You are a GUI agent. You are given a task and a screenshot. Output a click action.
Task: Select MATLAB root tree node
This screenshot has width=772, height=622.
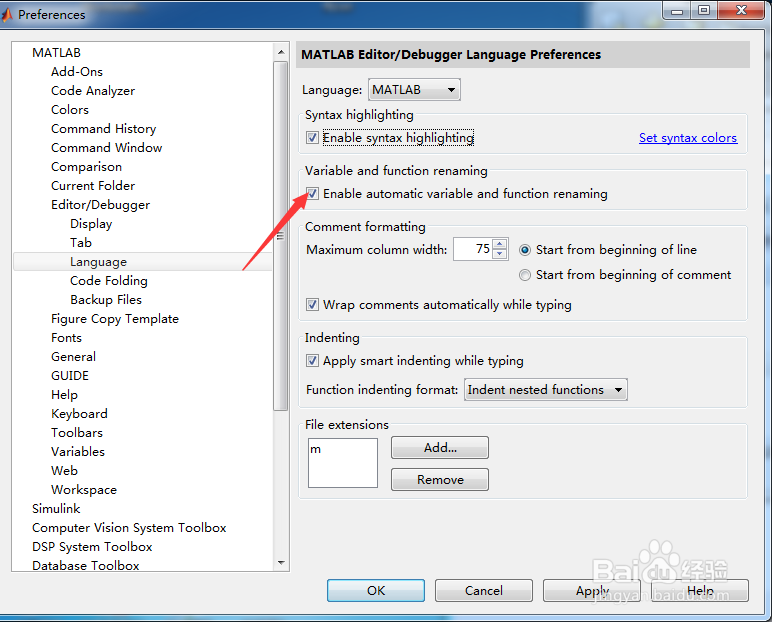pyautogui.click(x=56, y=52)
